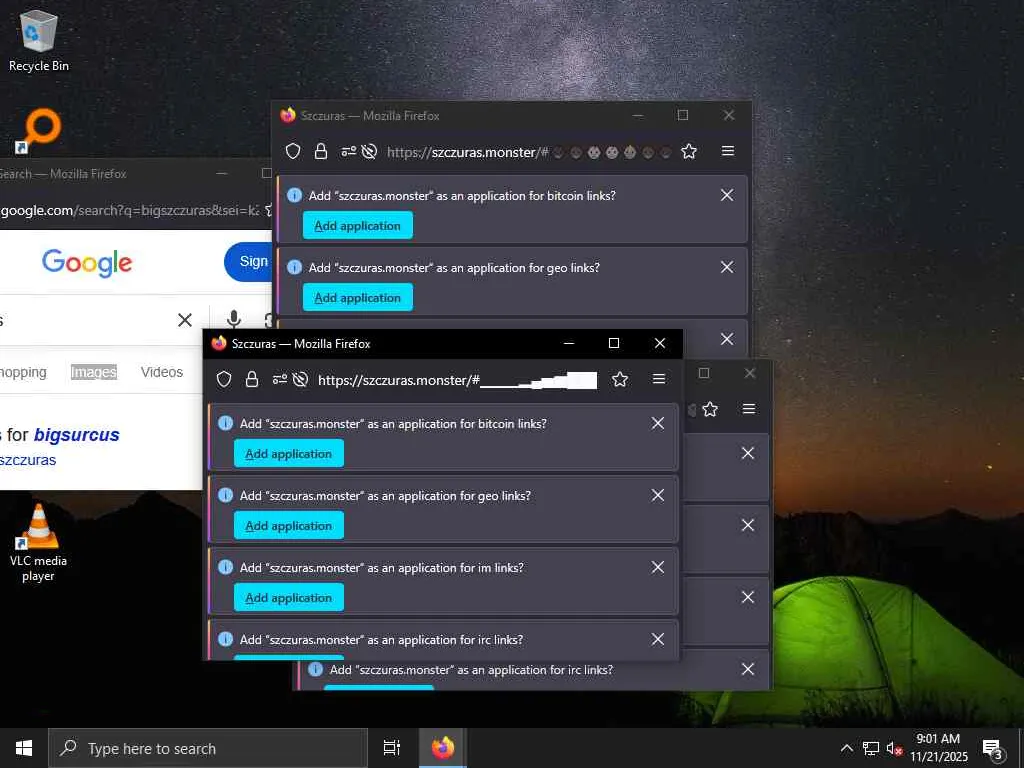This screenshot has height=768, width=1024.
Task: Click Add application for geo links in rear window
Action: point(358,297)
